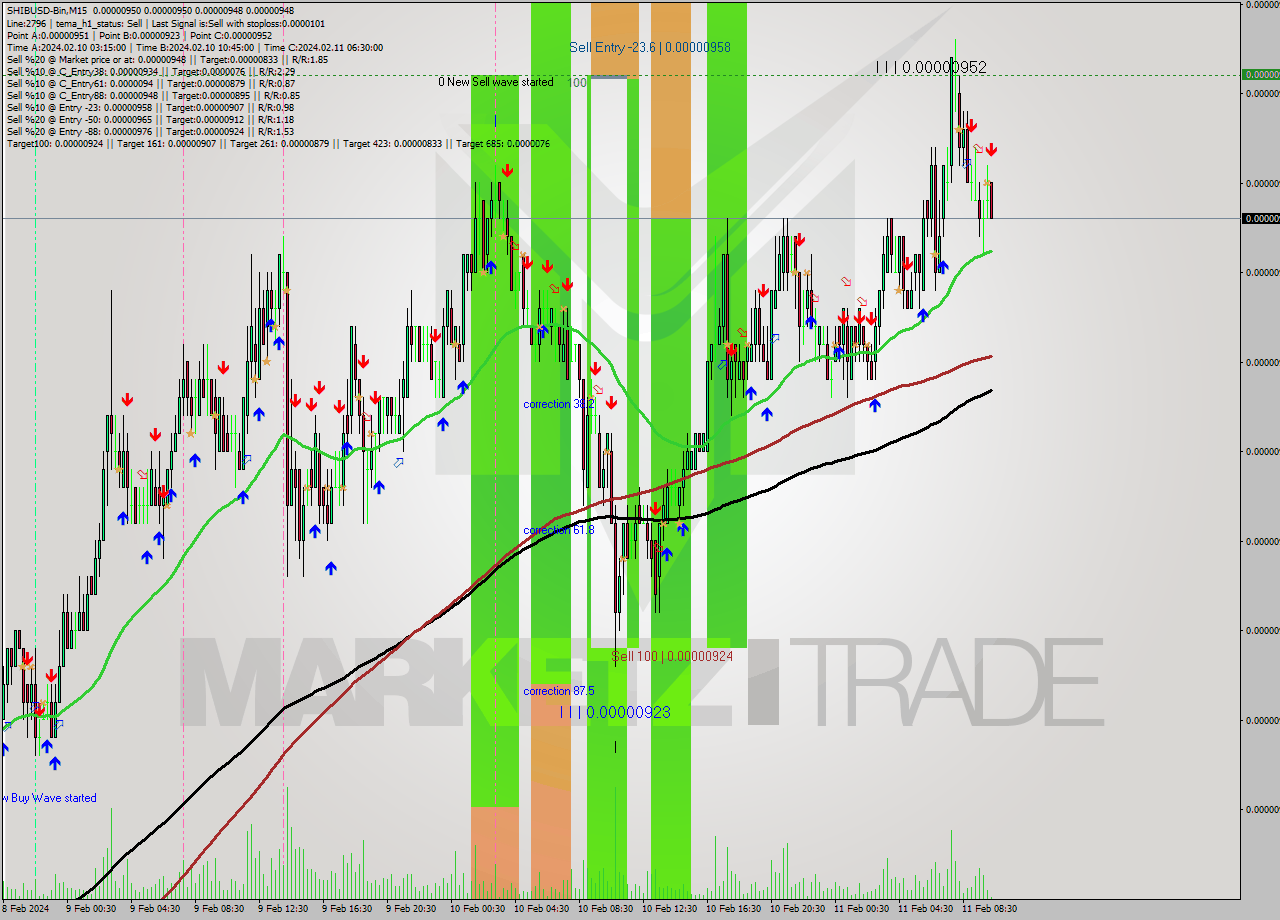Click the 'Sell %10 @ C_Entry38' line
The width and height of the screenshot is (1280, 920).
click(150, 71)
